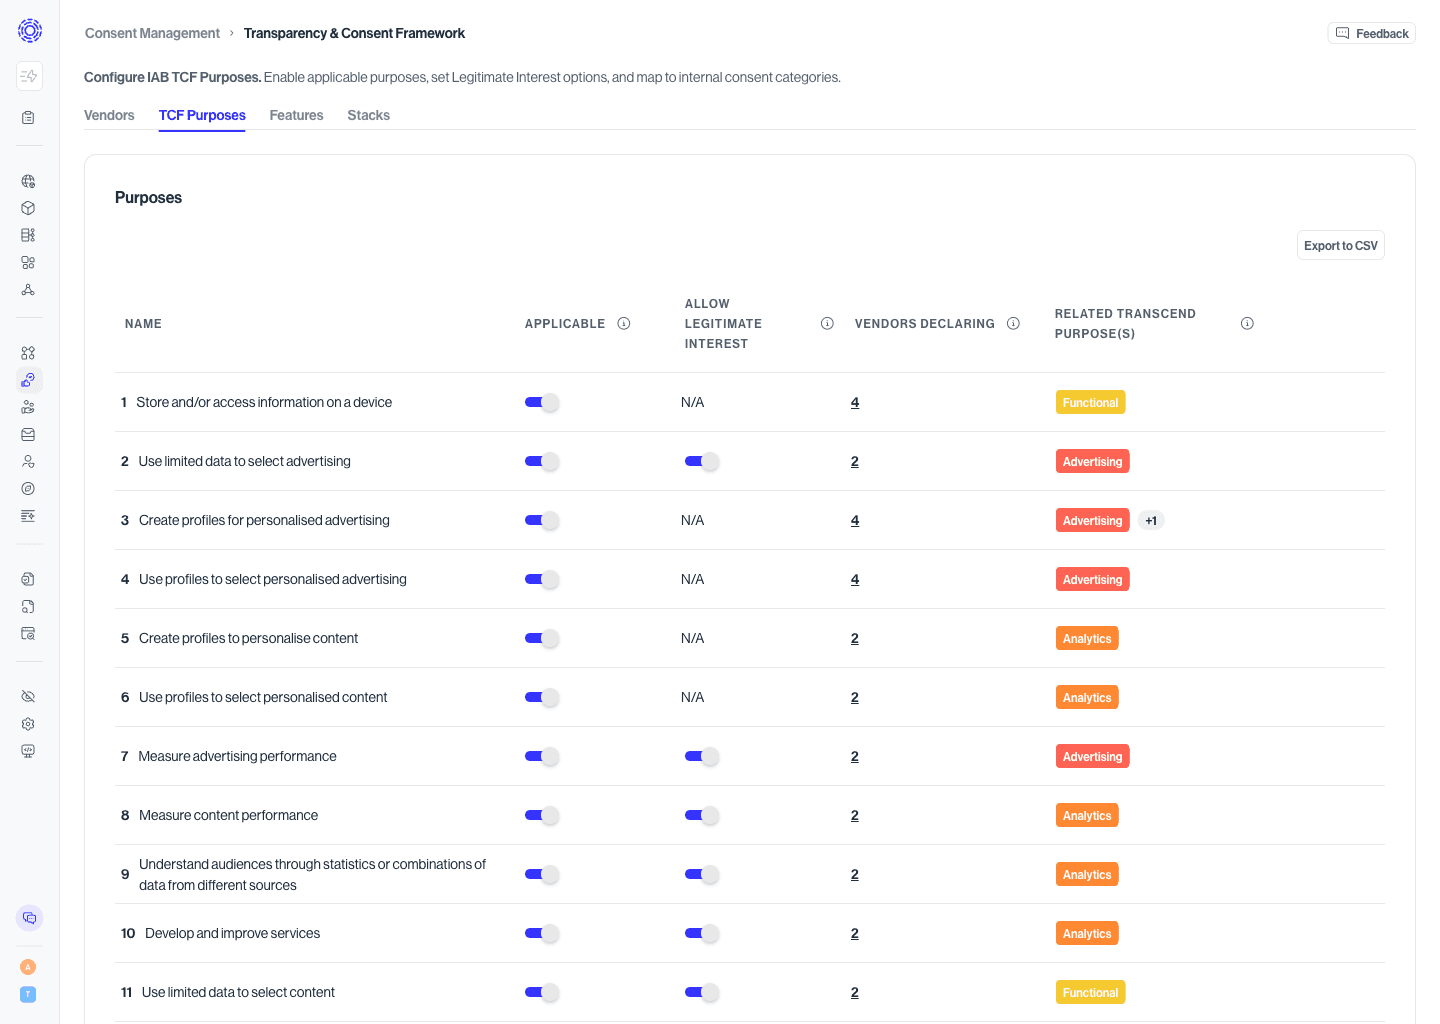Viewport: 1440px width, 1024px height.
Task: Open the highlighted Consent Management sidebar icon
Action: click(x=28, y=380)
